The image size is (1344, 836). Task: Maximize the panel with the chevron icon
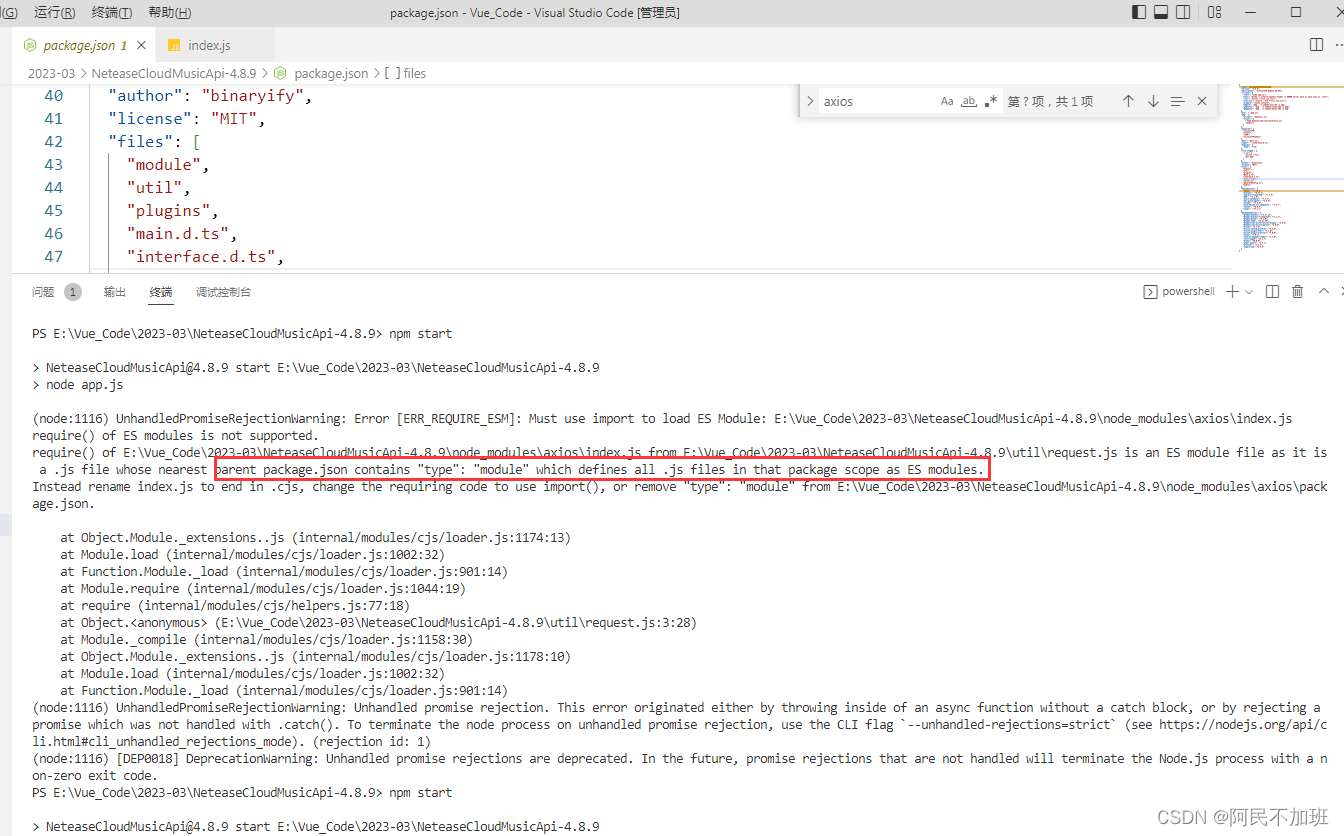pyautogui.click(x=1322, y=291)
